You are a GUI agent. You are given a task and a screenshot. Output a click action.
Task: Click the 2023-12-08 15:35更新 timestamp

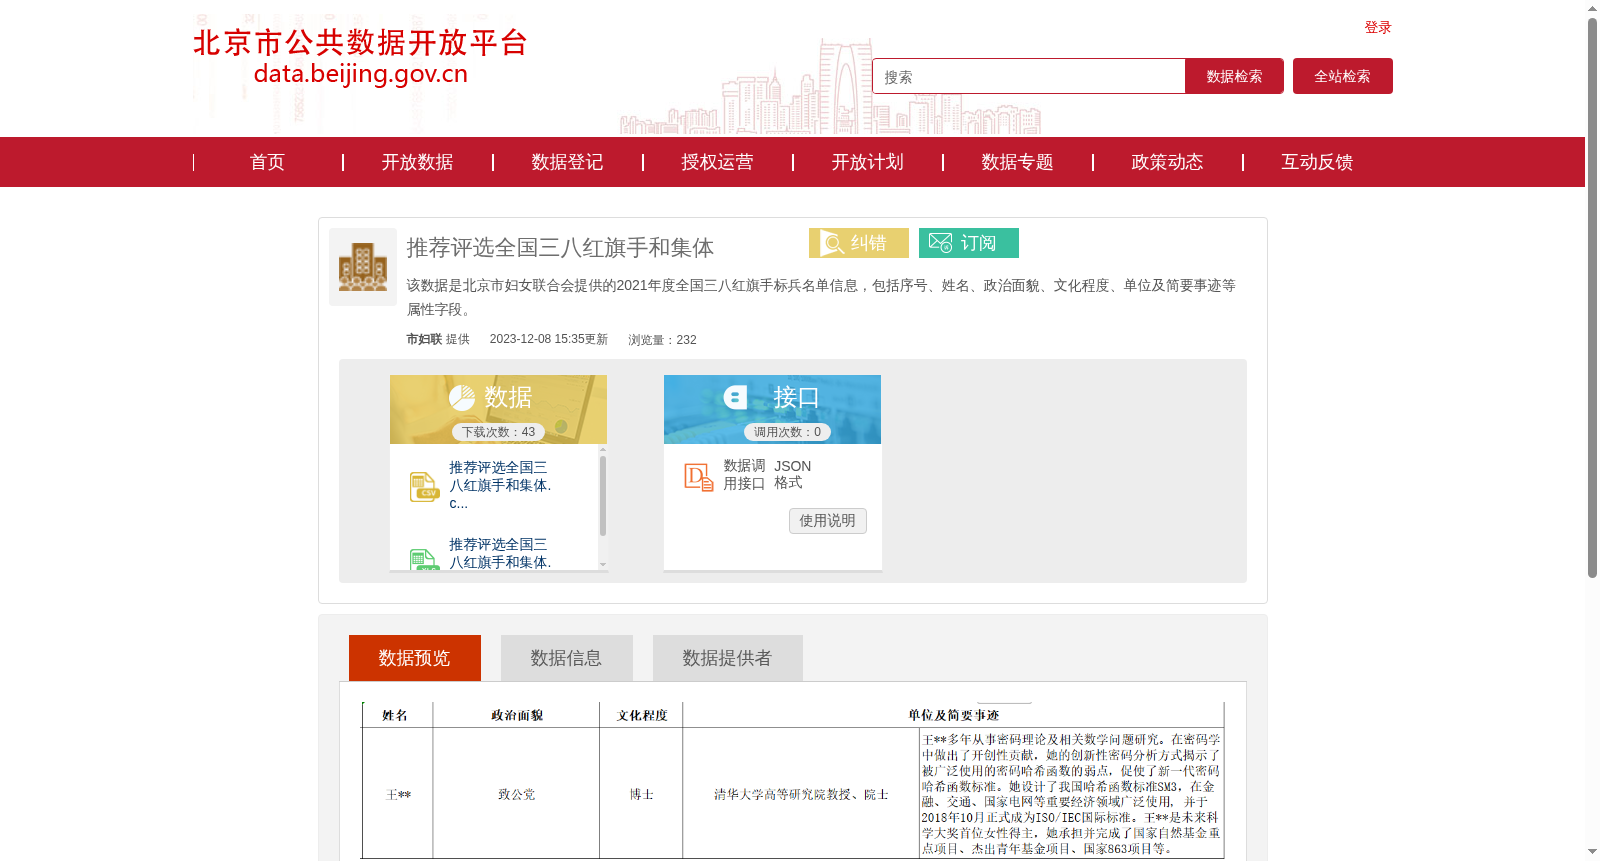[x=549, y=340]
